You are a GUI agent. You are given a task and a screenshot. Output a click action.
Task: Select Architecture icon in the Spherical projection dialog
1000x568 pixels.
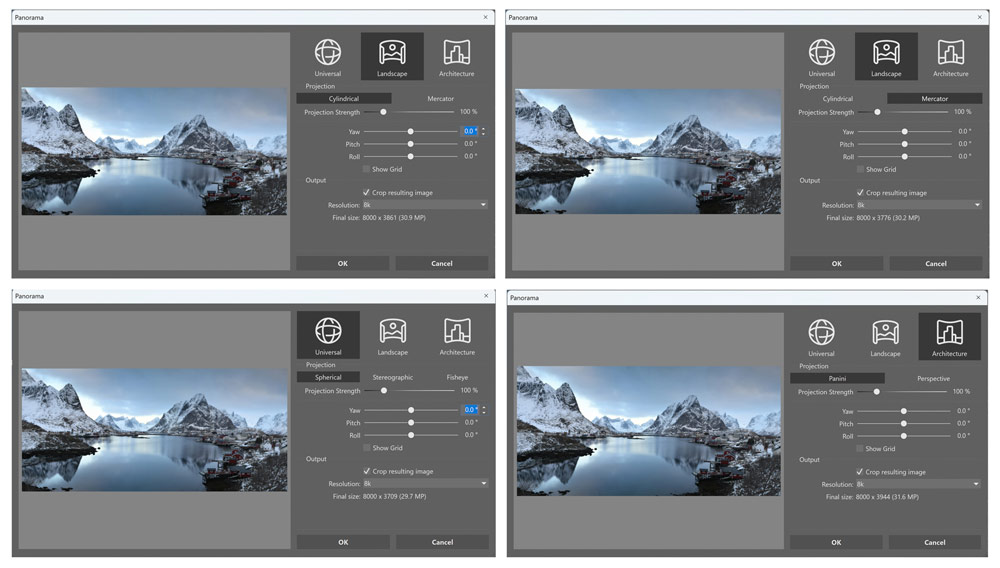pos(457,336)
